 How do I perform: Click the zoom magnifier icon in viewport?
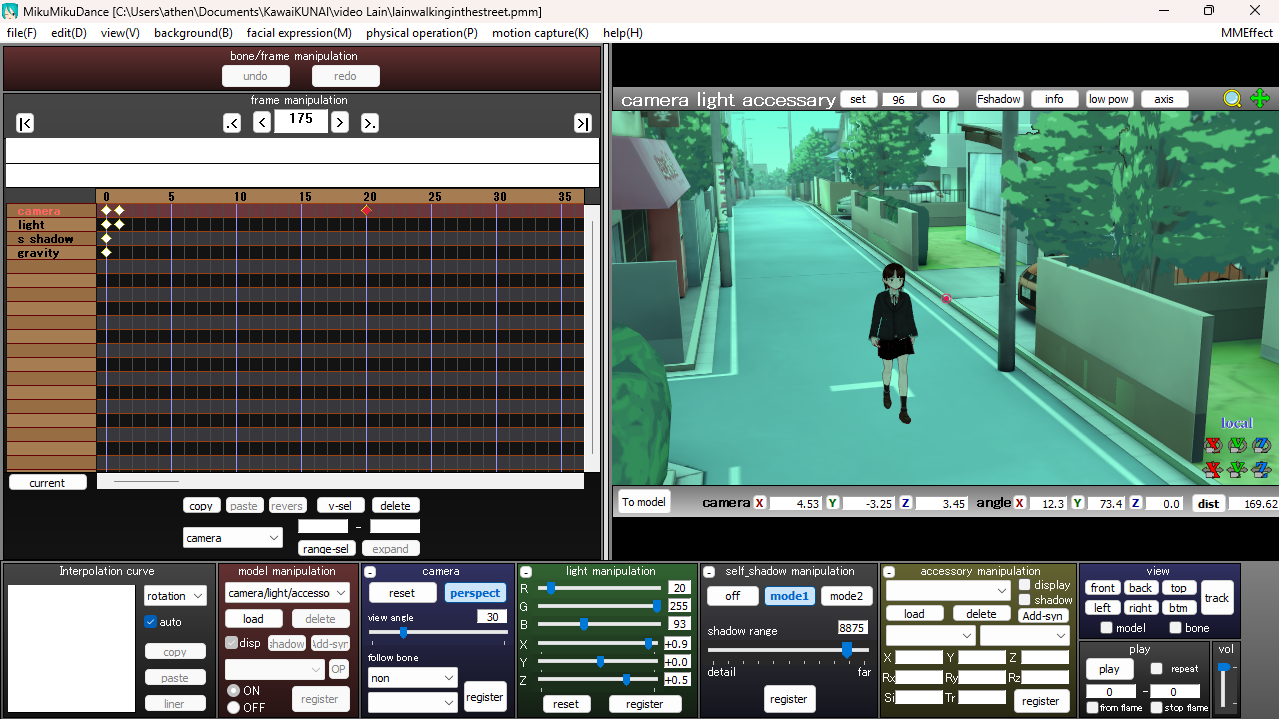[x=1232, y=99]
